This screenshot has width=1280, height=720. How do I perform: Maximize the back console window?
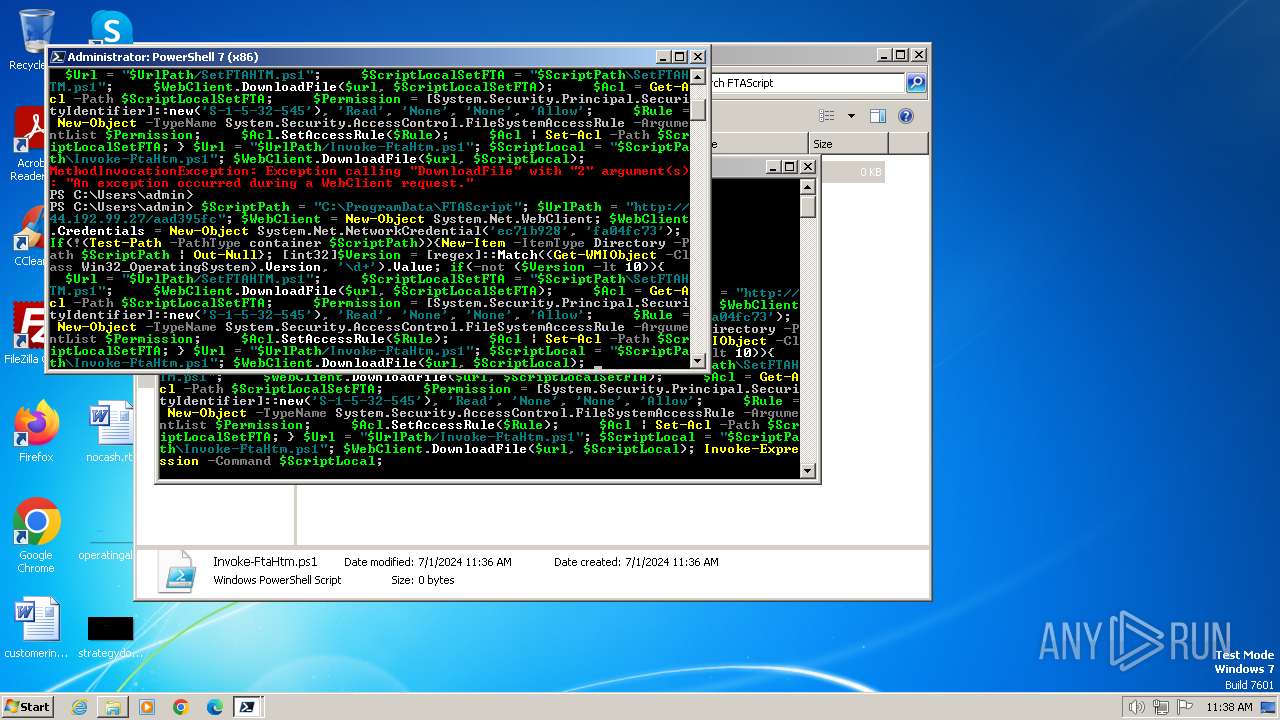click(x=790, y=167)
